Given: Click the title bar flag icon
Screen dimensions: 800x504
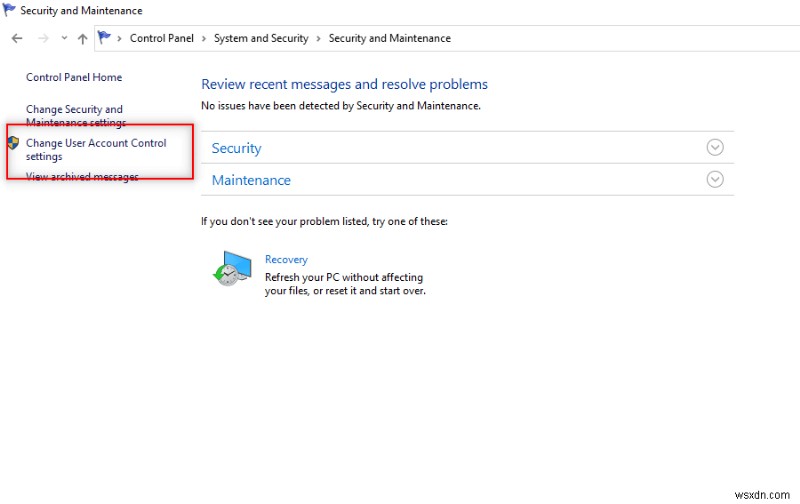Looking at the screenshot, I should [10, 10].
